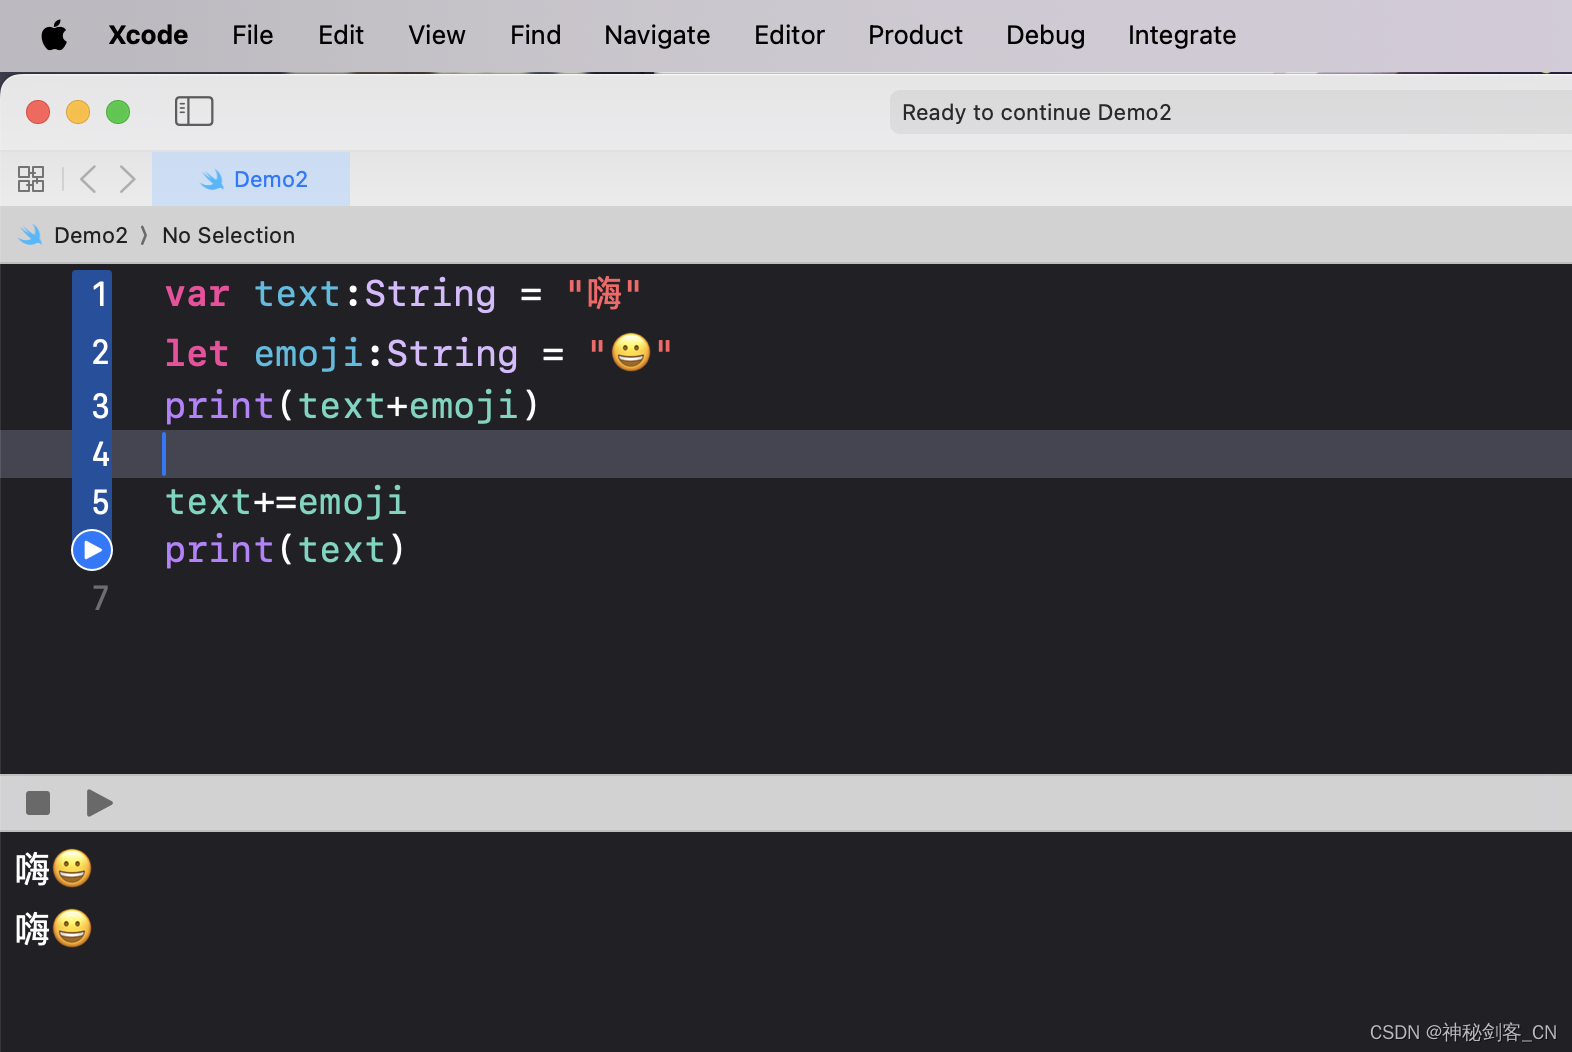Click No Selection in jump bar
Image resolution: width=1572 pixels, height=1052 pixels.
(x=228, y=235)
